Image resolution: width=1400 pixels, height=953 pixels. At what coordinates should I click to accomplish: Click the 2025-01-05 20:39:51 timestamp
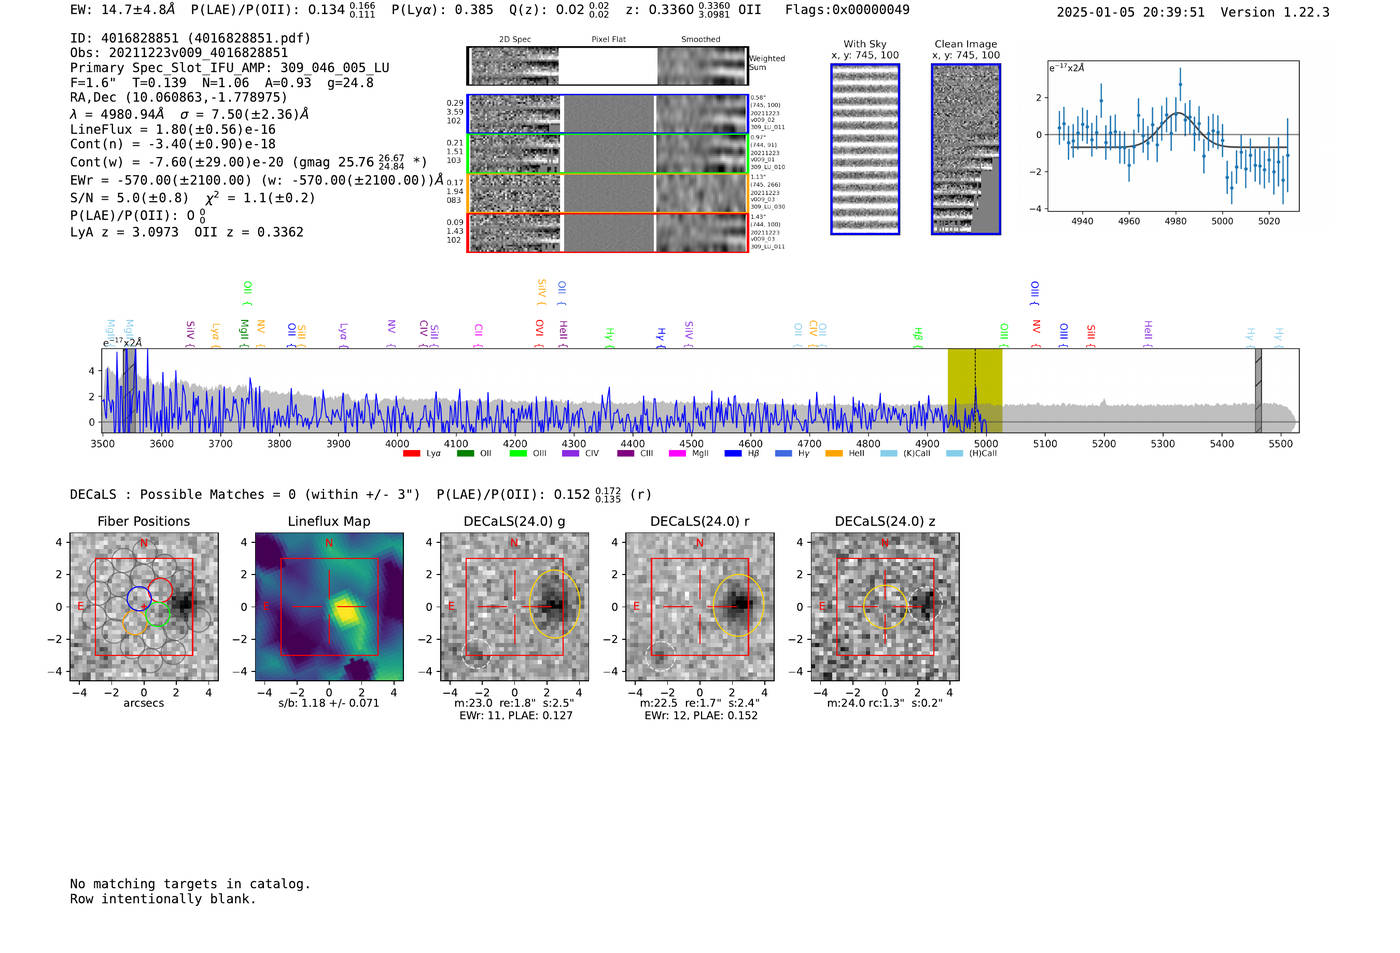(x=1130, y=12)
